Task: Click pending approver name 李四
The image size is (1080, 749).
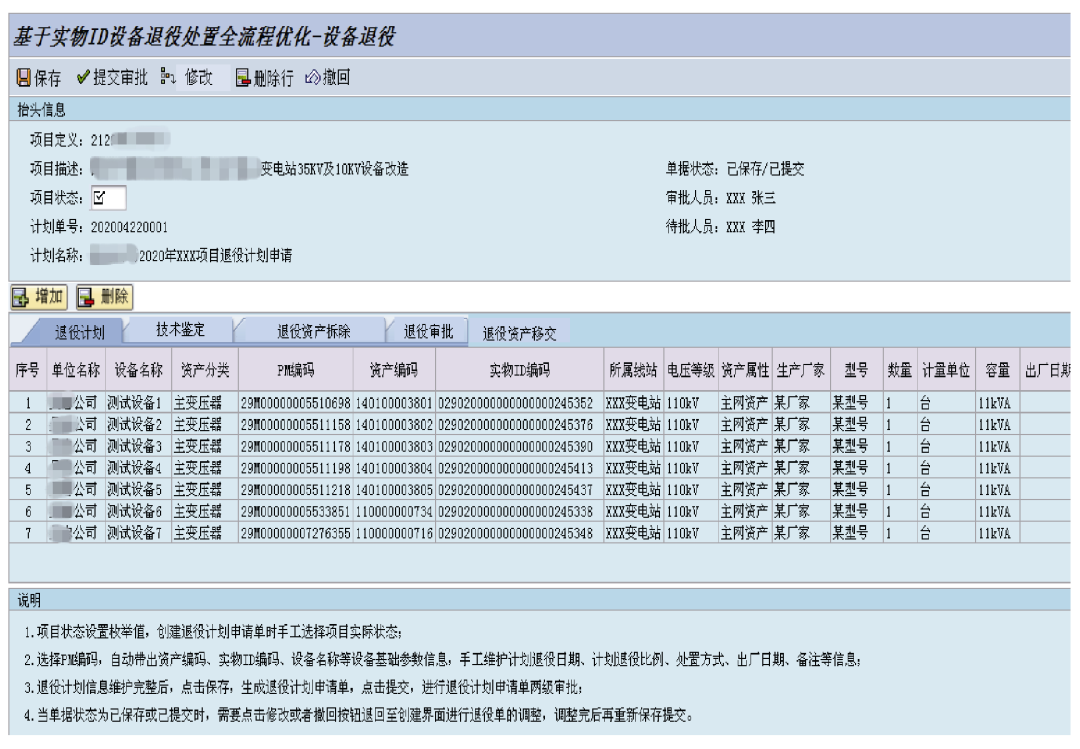Action: (763, 227)
